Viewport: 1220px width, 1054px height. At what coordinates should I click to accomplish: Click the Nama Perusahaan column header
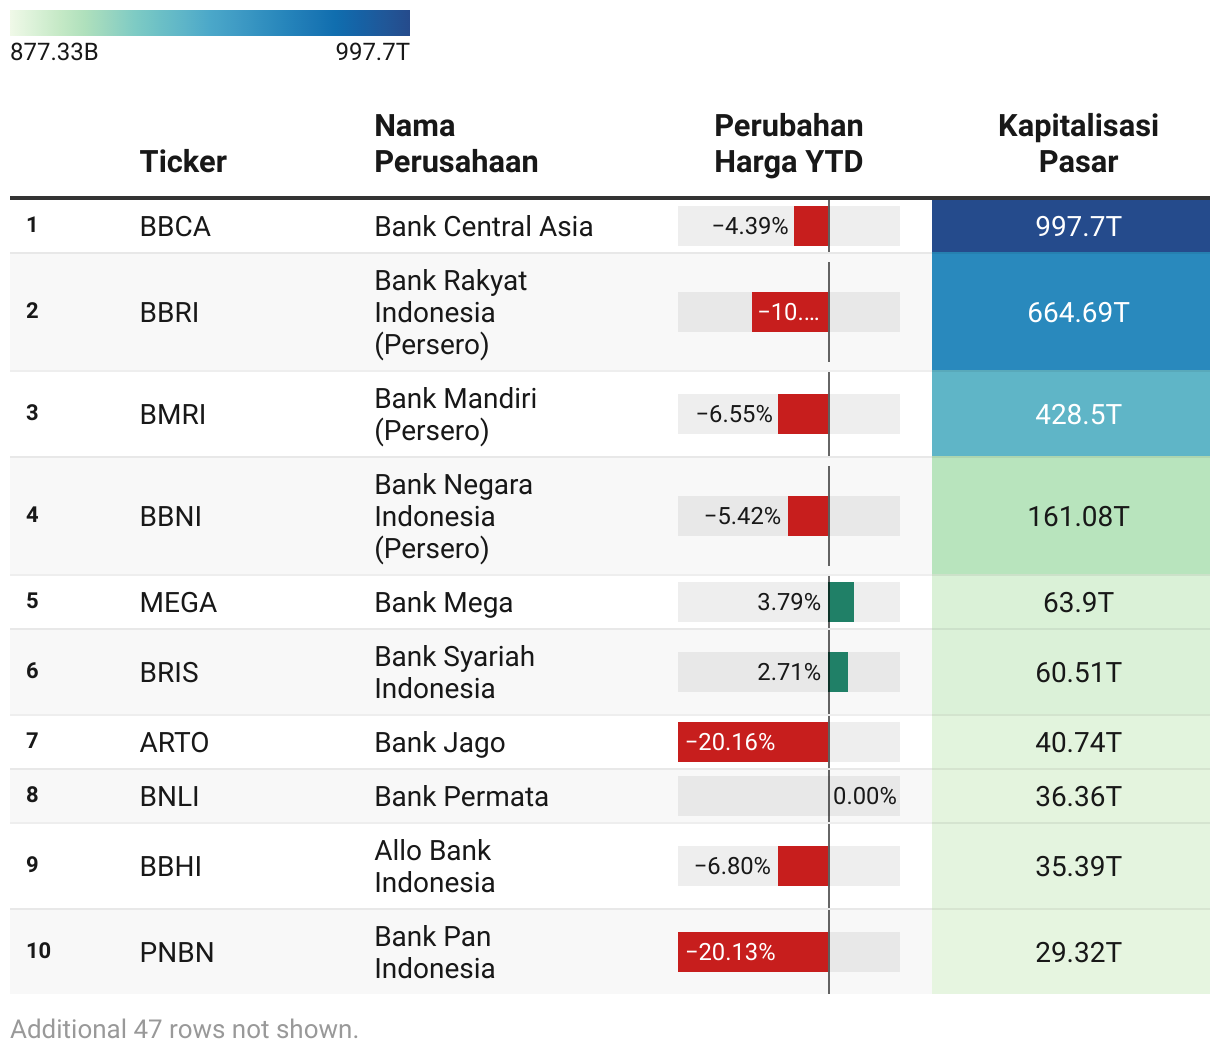pos(456,143)
